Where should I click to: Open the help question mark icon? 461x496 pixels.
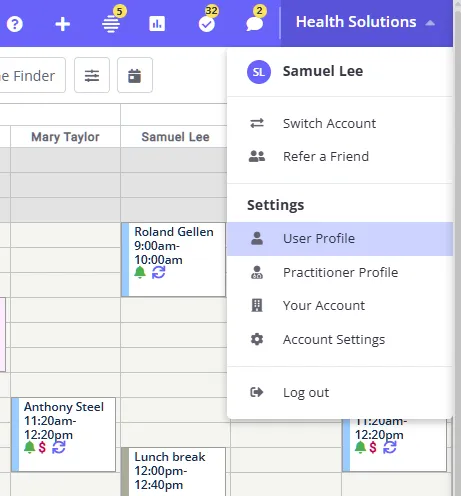pos(15,24)
